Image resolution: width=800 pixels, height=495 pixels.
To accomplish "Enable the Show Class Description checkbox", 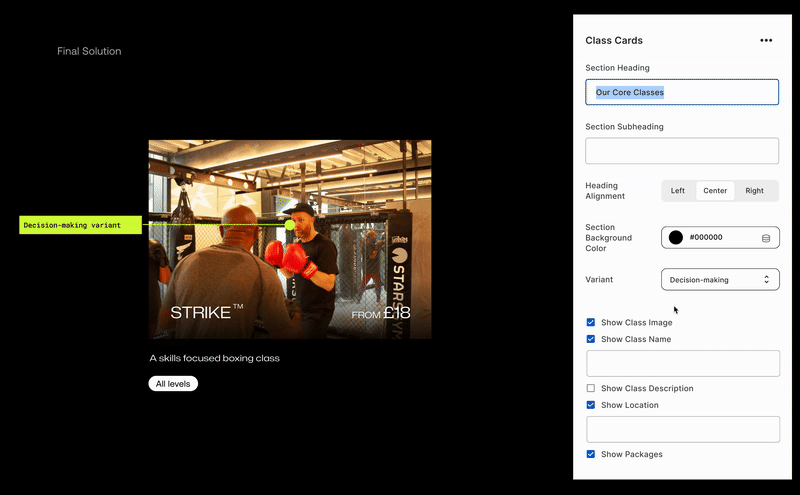I will point(591,388).
